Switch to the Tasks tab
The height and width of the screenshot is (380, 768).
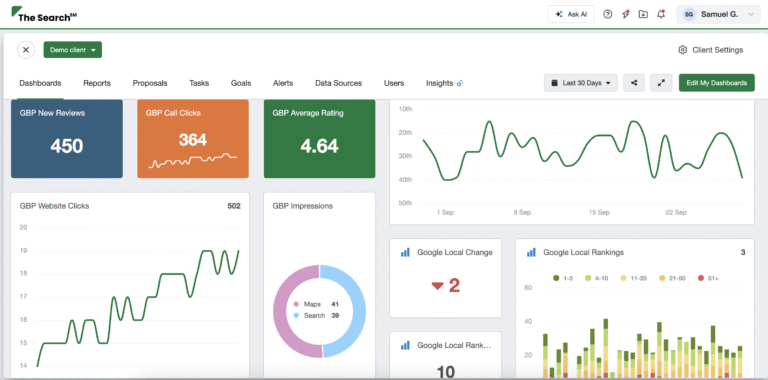coord(199,83)
